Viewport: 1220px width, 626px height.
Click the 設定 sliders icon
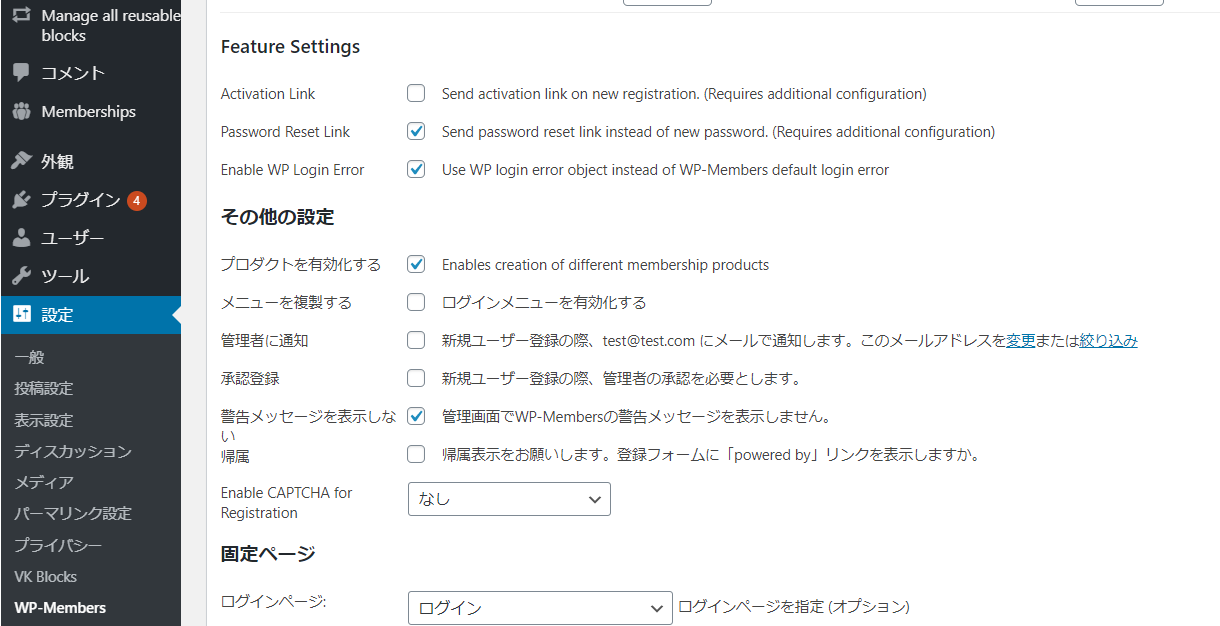tap(21, 314)
